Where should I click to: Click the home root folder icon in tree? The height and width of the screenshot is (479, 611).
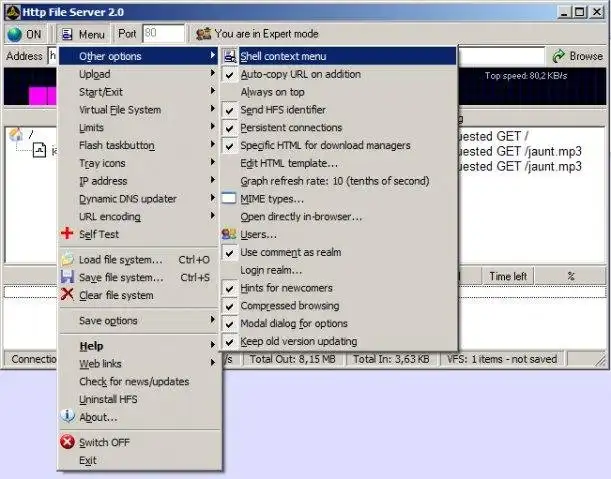16,134
